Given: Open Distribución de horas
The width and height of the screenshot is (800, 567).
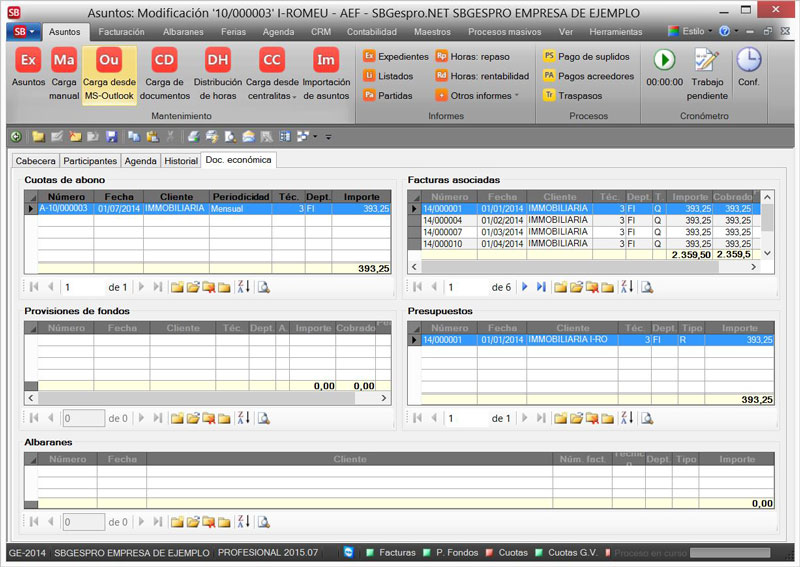Looking at the screenshot, I should pyautogui.click(x=217, y=61).
